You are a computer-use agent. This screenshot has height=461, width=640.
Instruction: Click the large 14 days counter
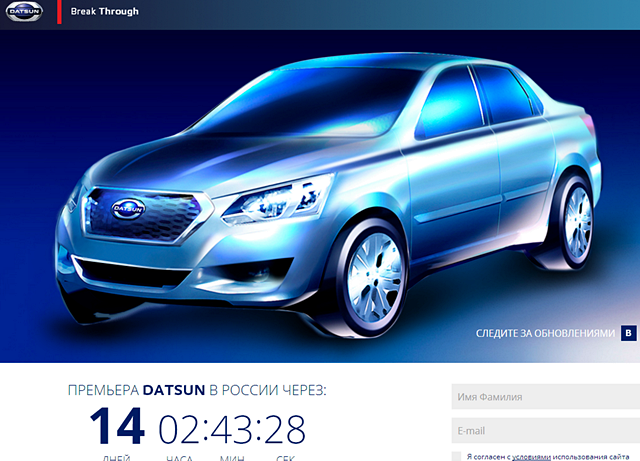click(x=118, y=428)
